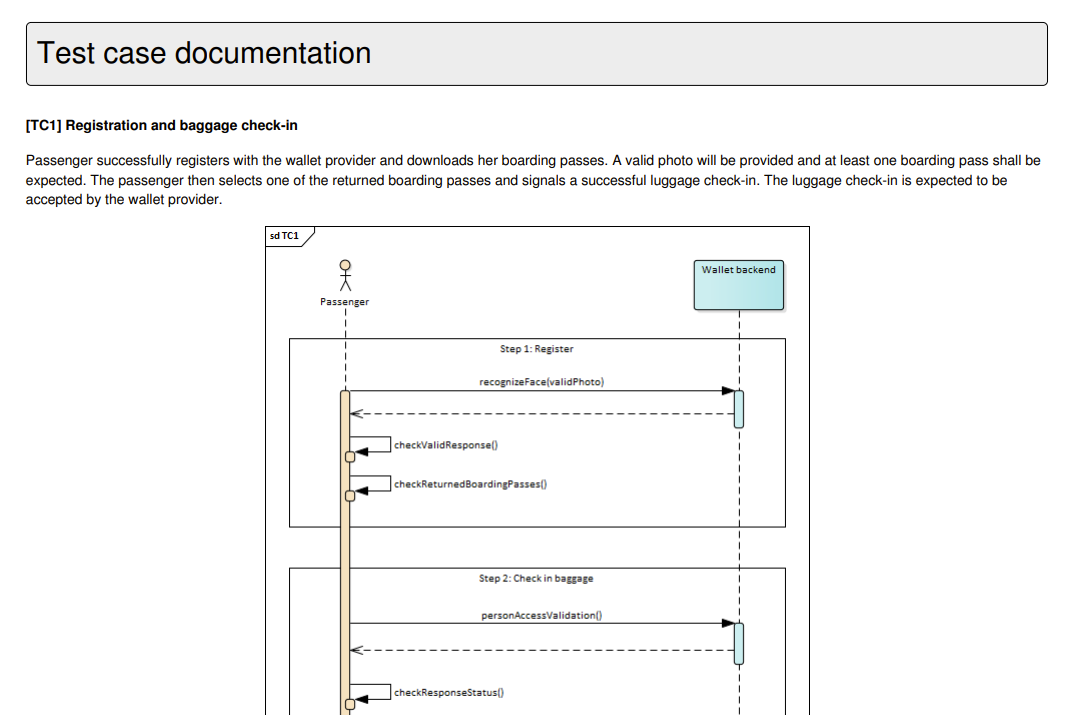Viewport: 1070px width, 728px height.
Task: Click the checkReturnedBoardingPasses() label
Action: coord(470,484)
